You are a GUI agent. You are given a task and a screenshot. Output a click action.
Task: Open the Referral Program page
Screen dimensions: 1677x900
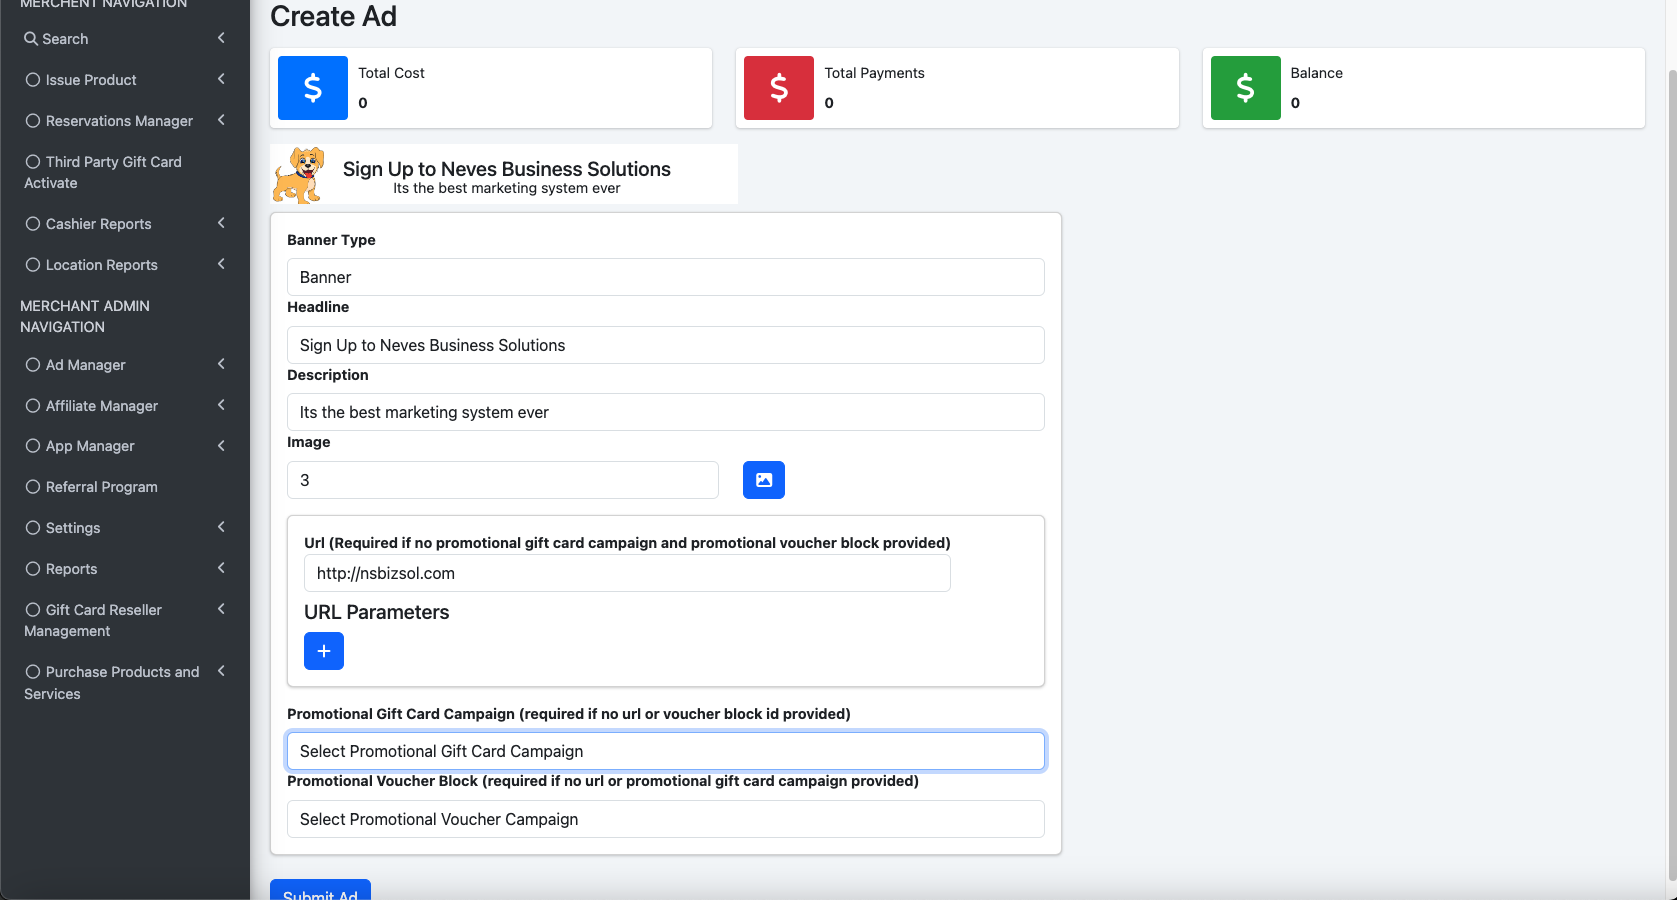tap(125, 487)
